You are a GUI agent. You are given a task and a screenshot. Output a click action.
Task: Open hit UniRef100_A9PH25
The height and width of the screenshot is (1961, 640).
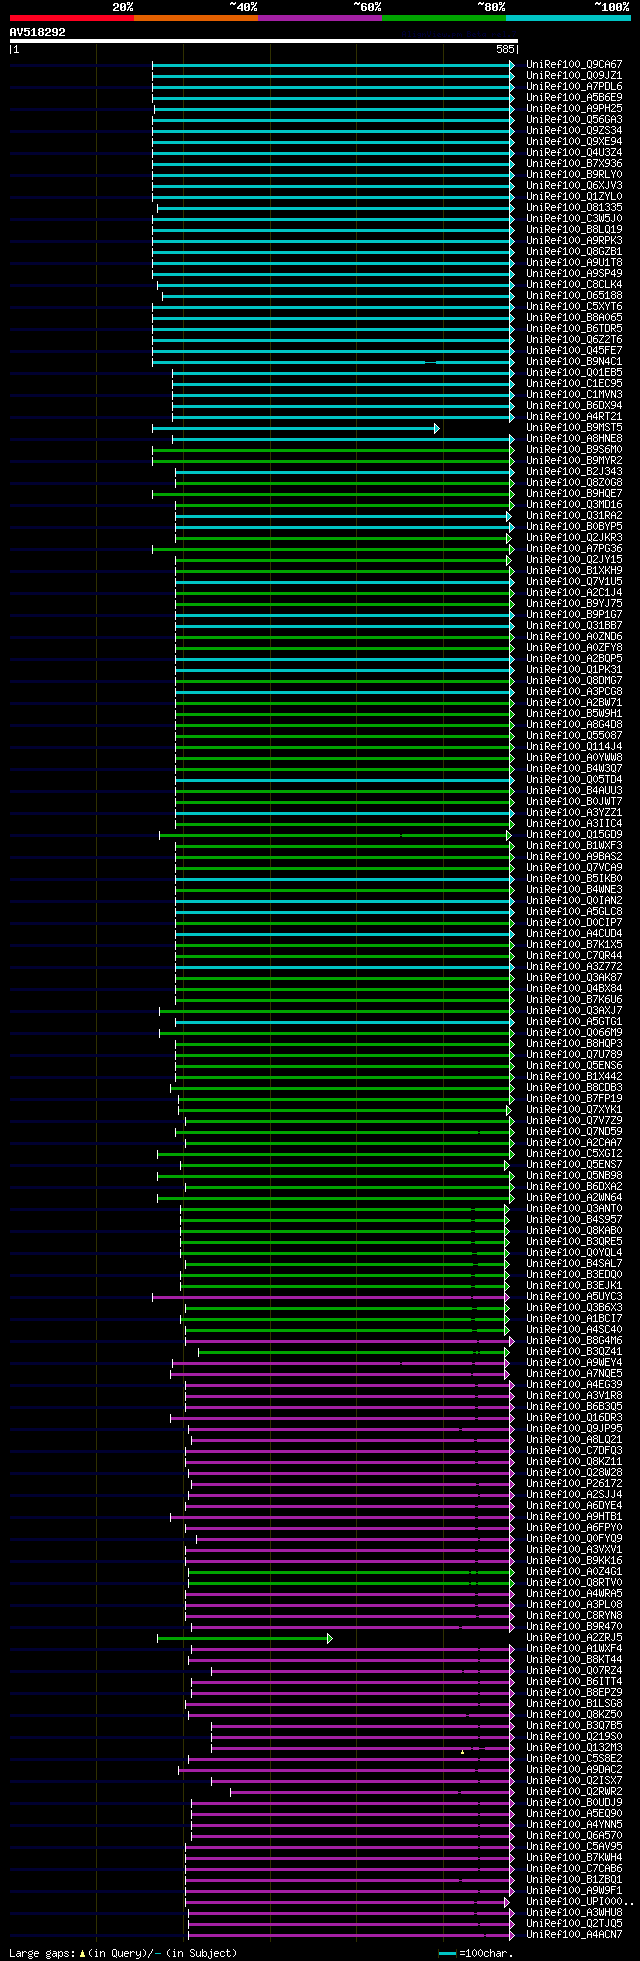[x=574, y=109]
